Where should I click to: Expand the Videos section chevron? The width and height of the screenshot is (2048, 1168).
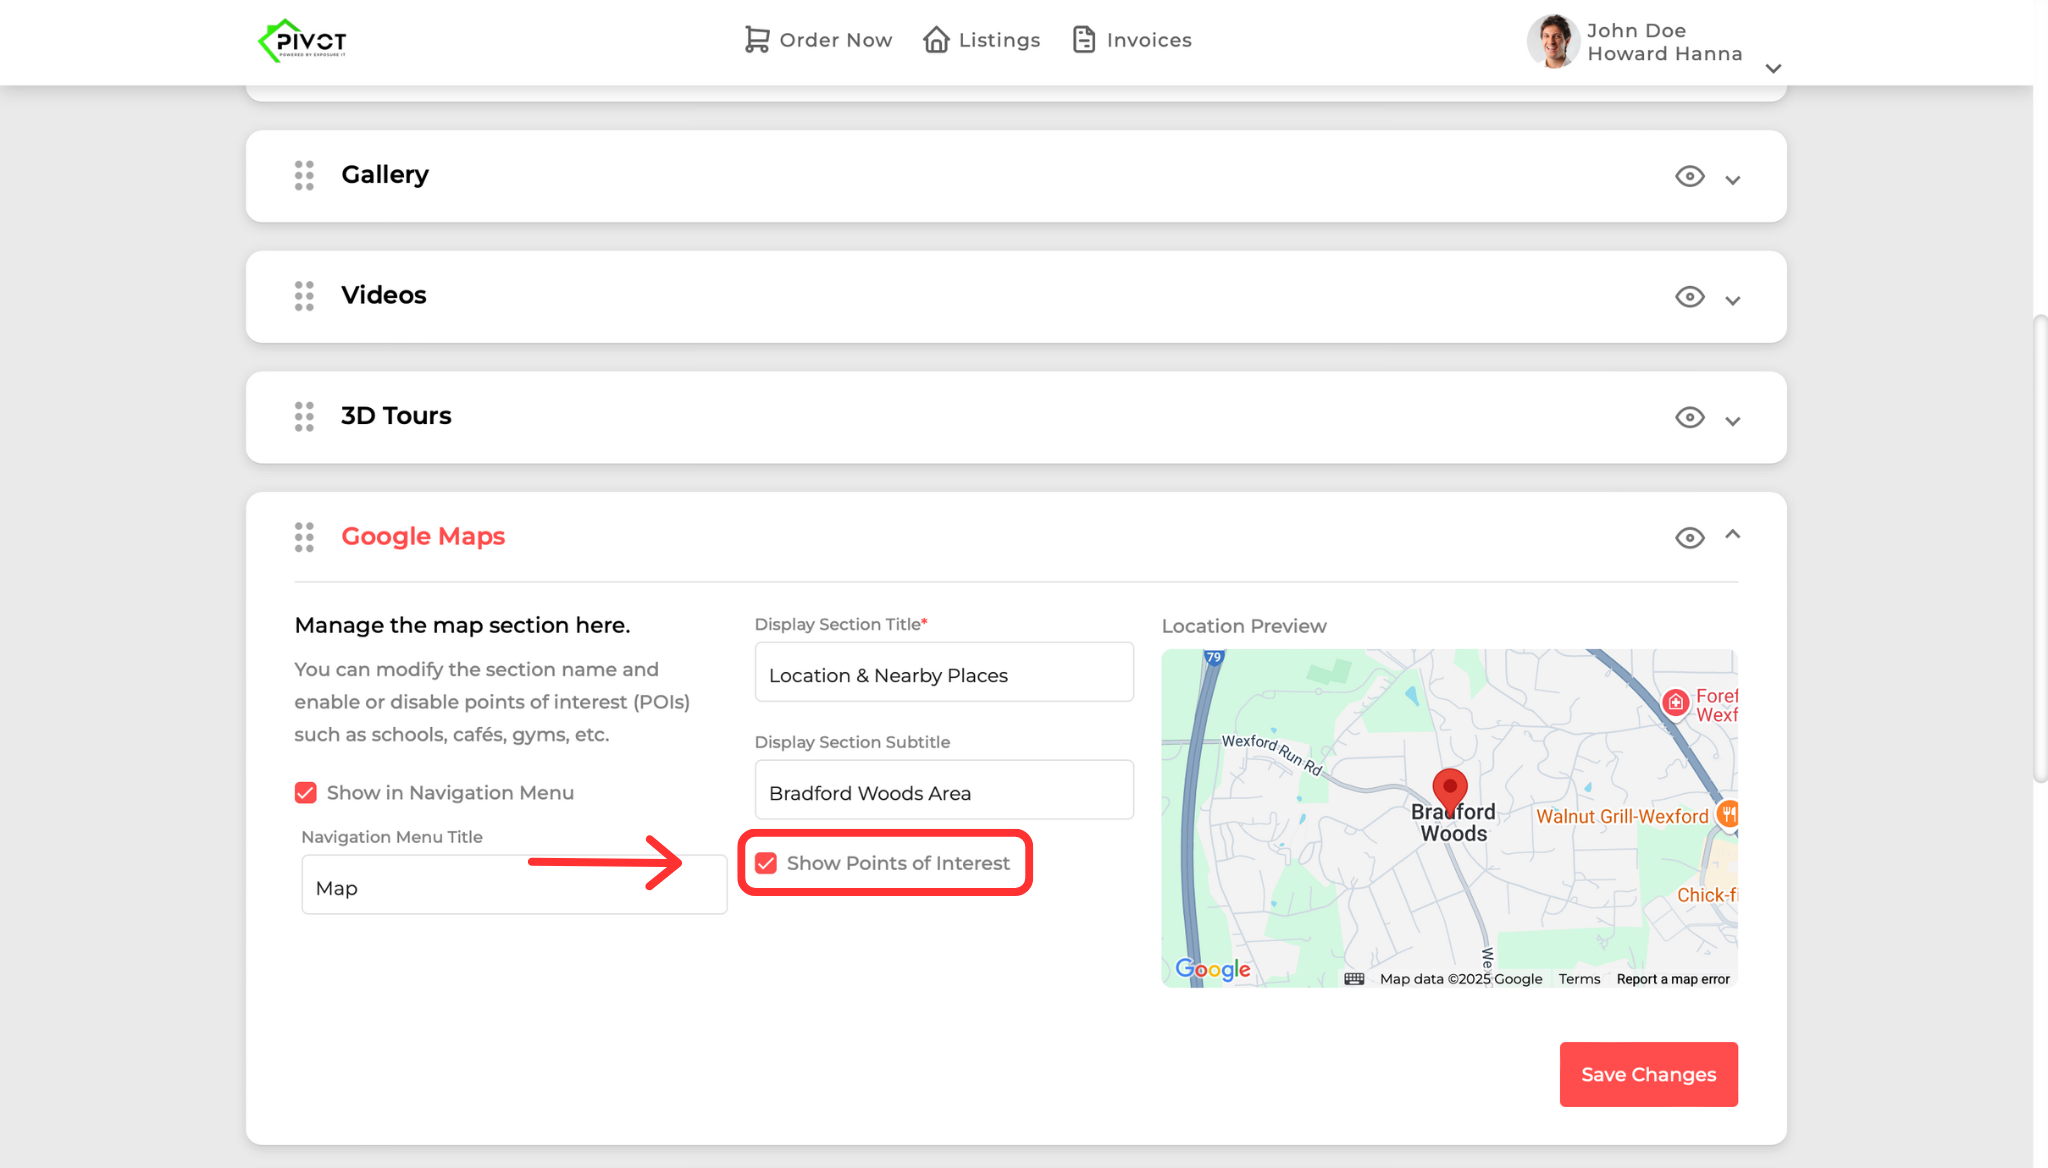pyautogui.click(x=1733, y=300)
